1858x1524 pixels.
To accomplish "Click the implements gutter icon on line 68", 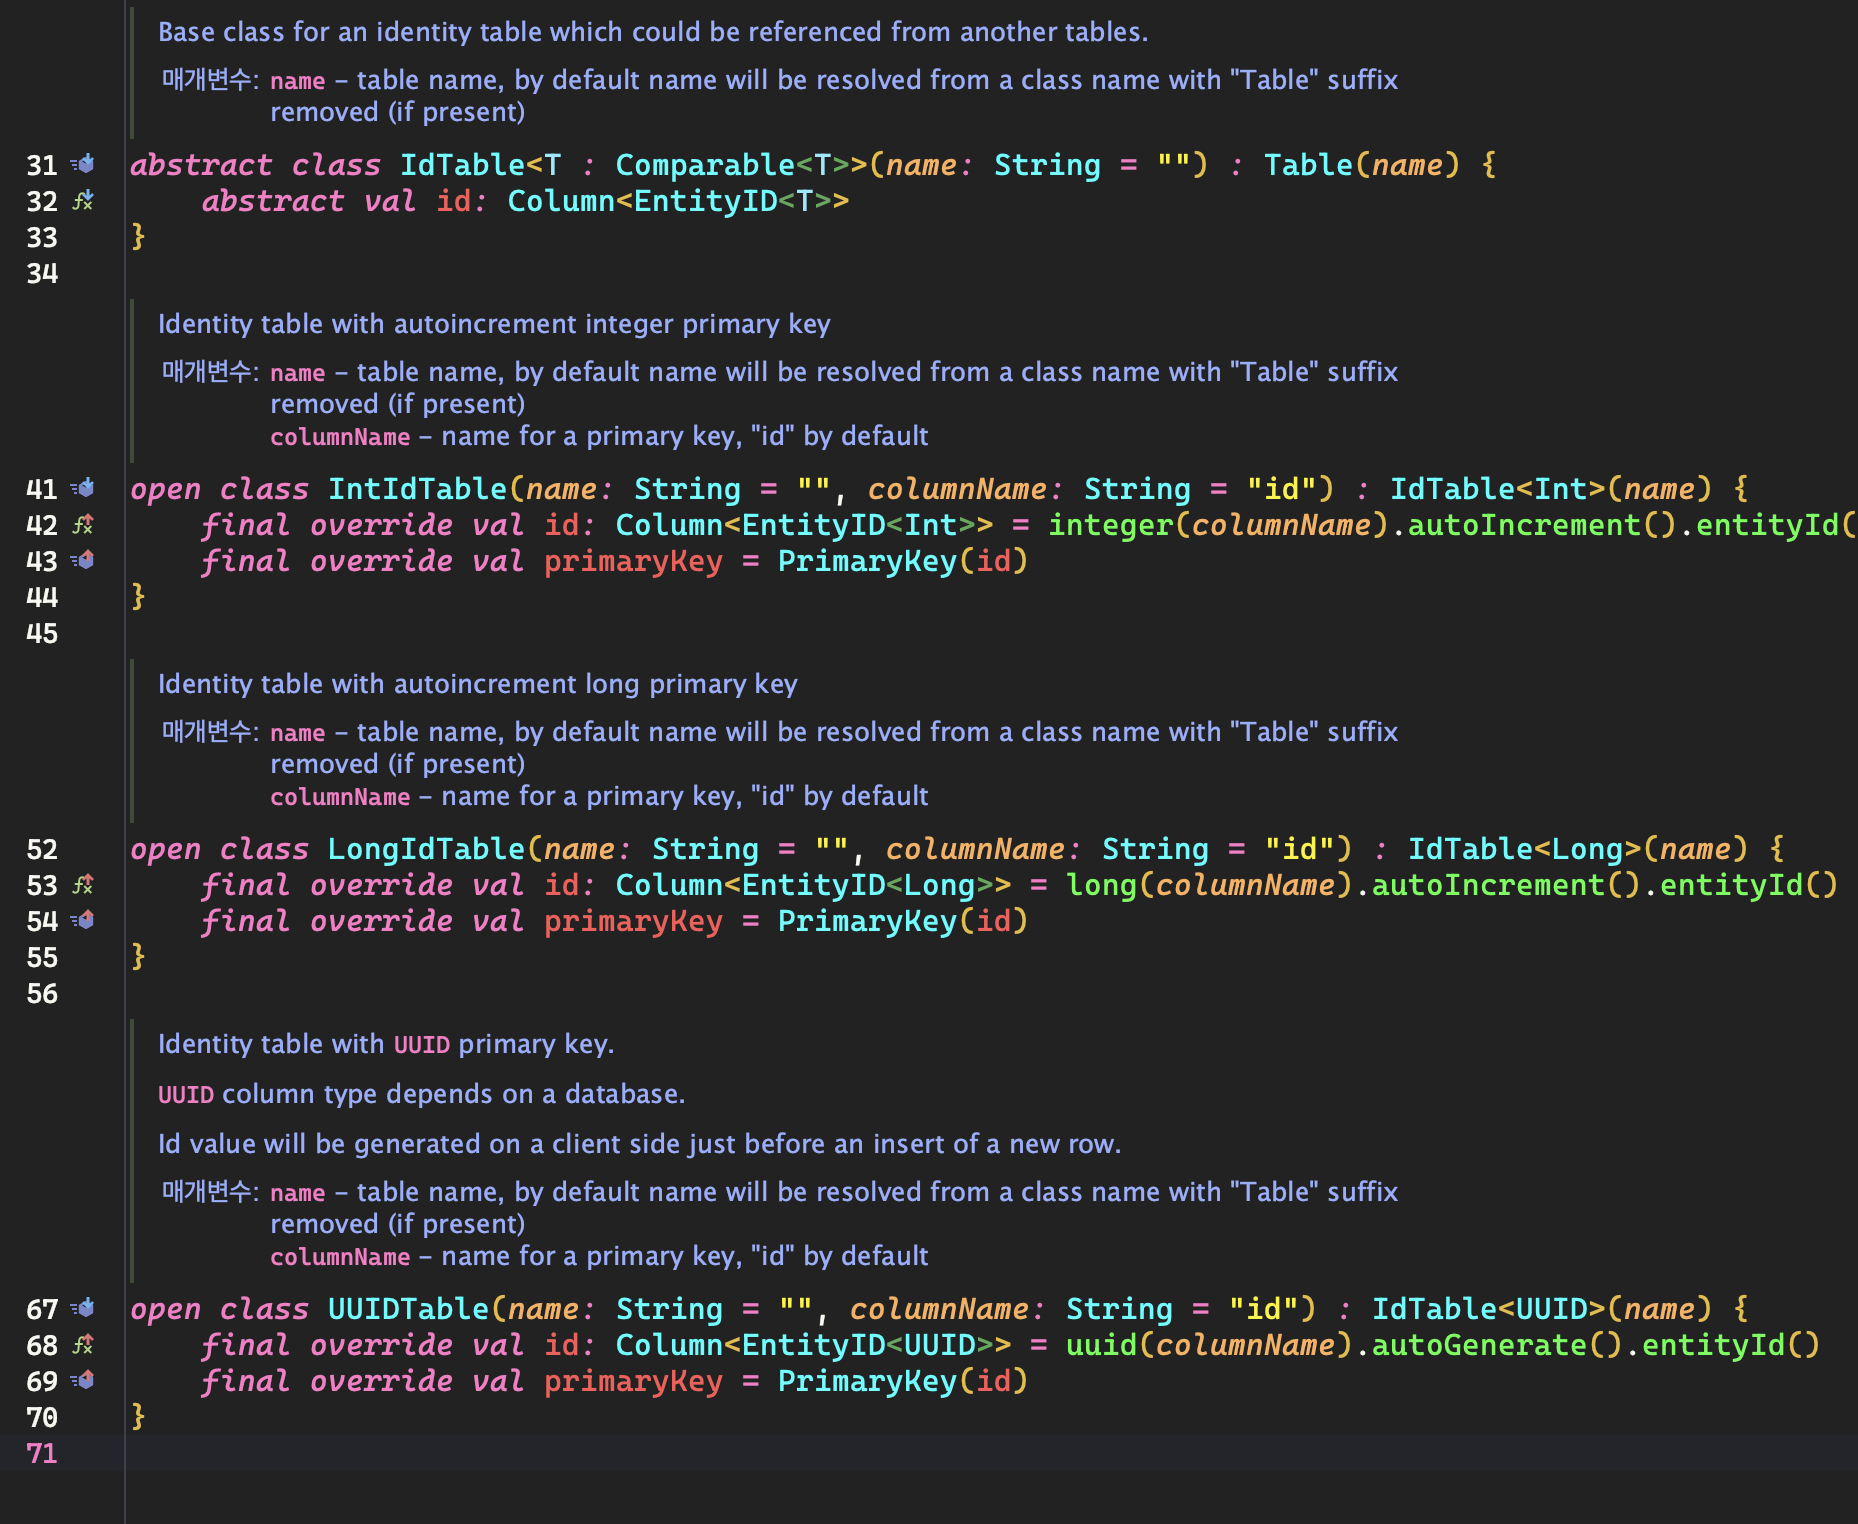I will [x=83, y=1344].
